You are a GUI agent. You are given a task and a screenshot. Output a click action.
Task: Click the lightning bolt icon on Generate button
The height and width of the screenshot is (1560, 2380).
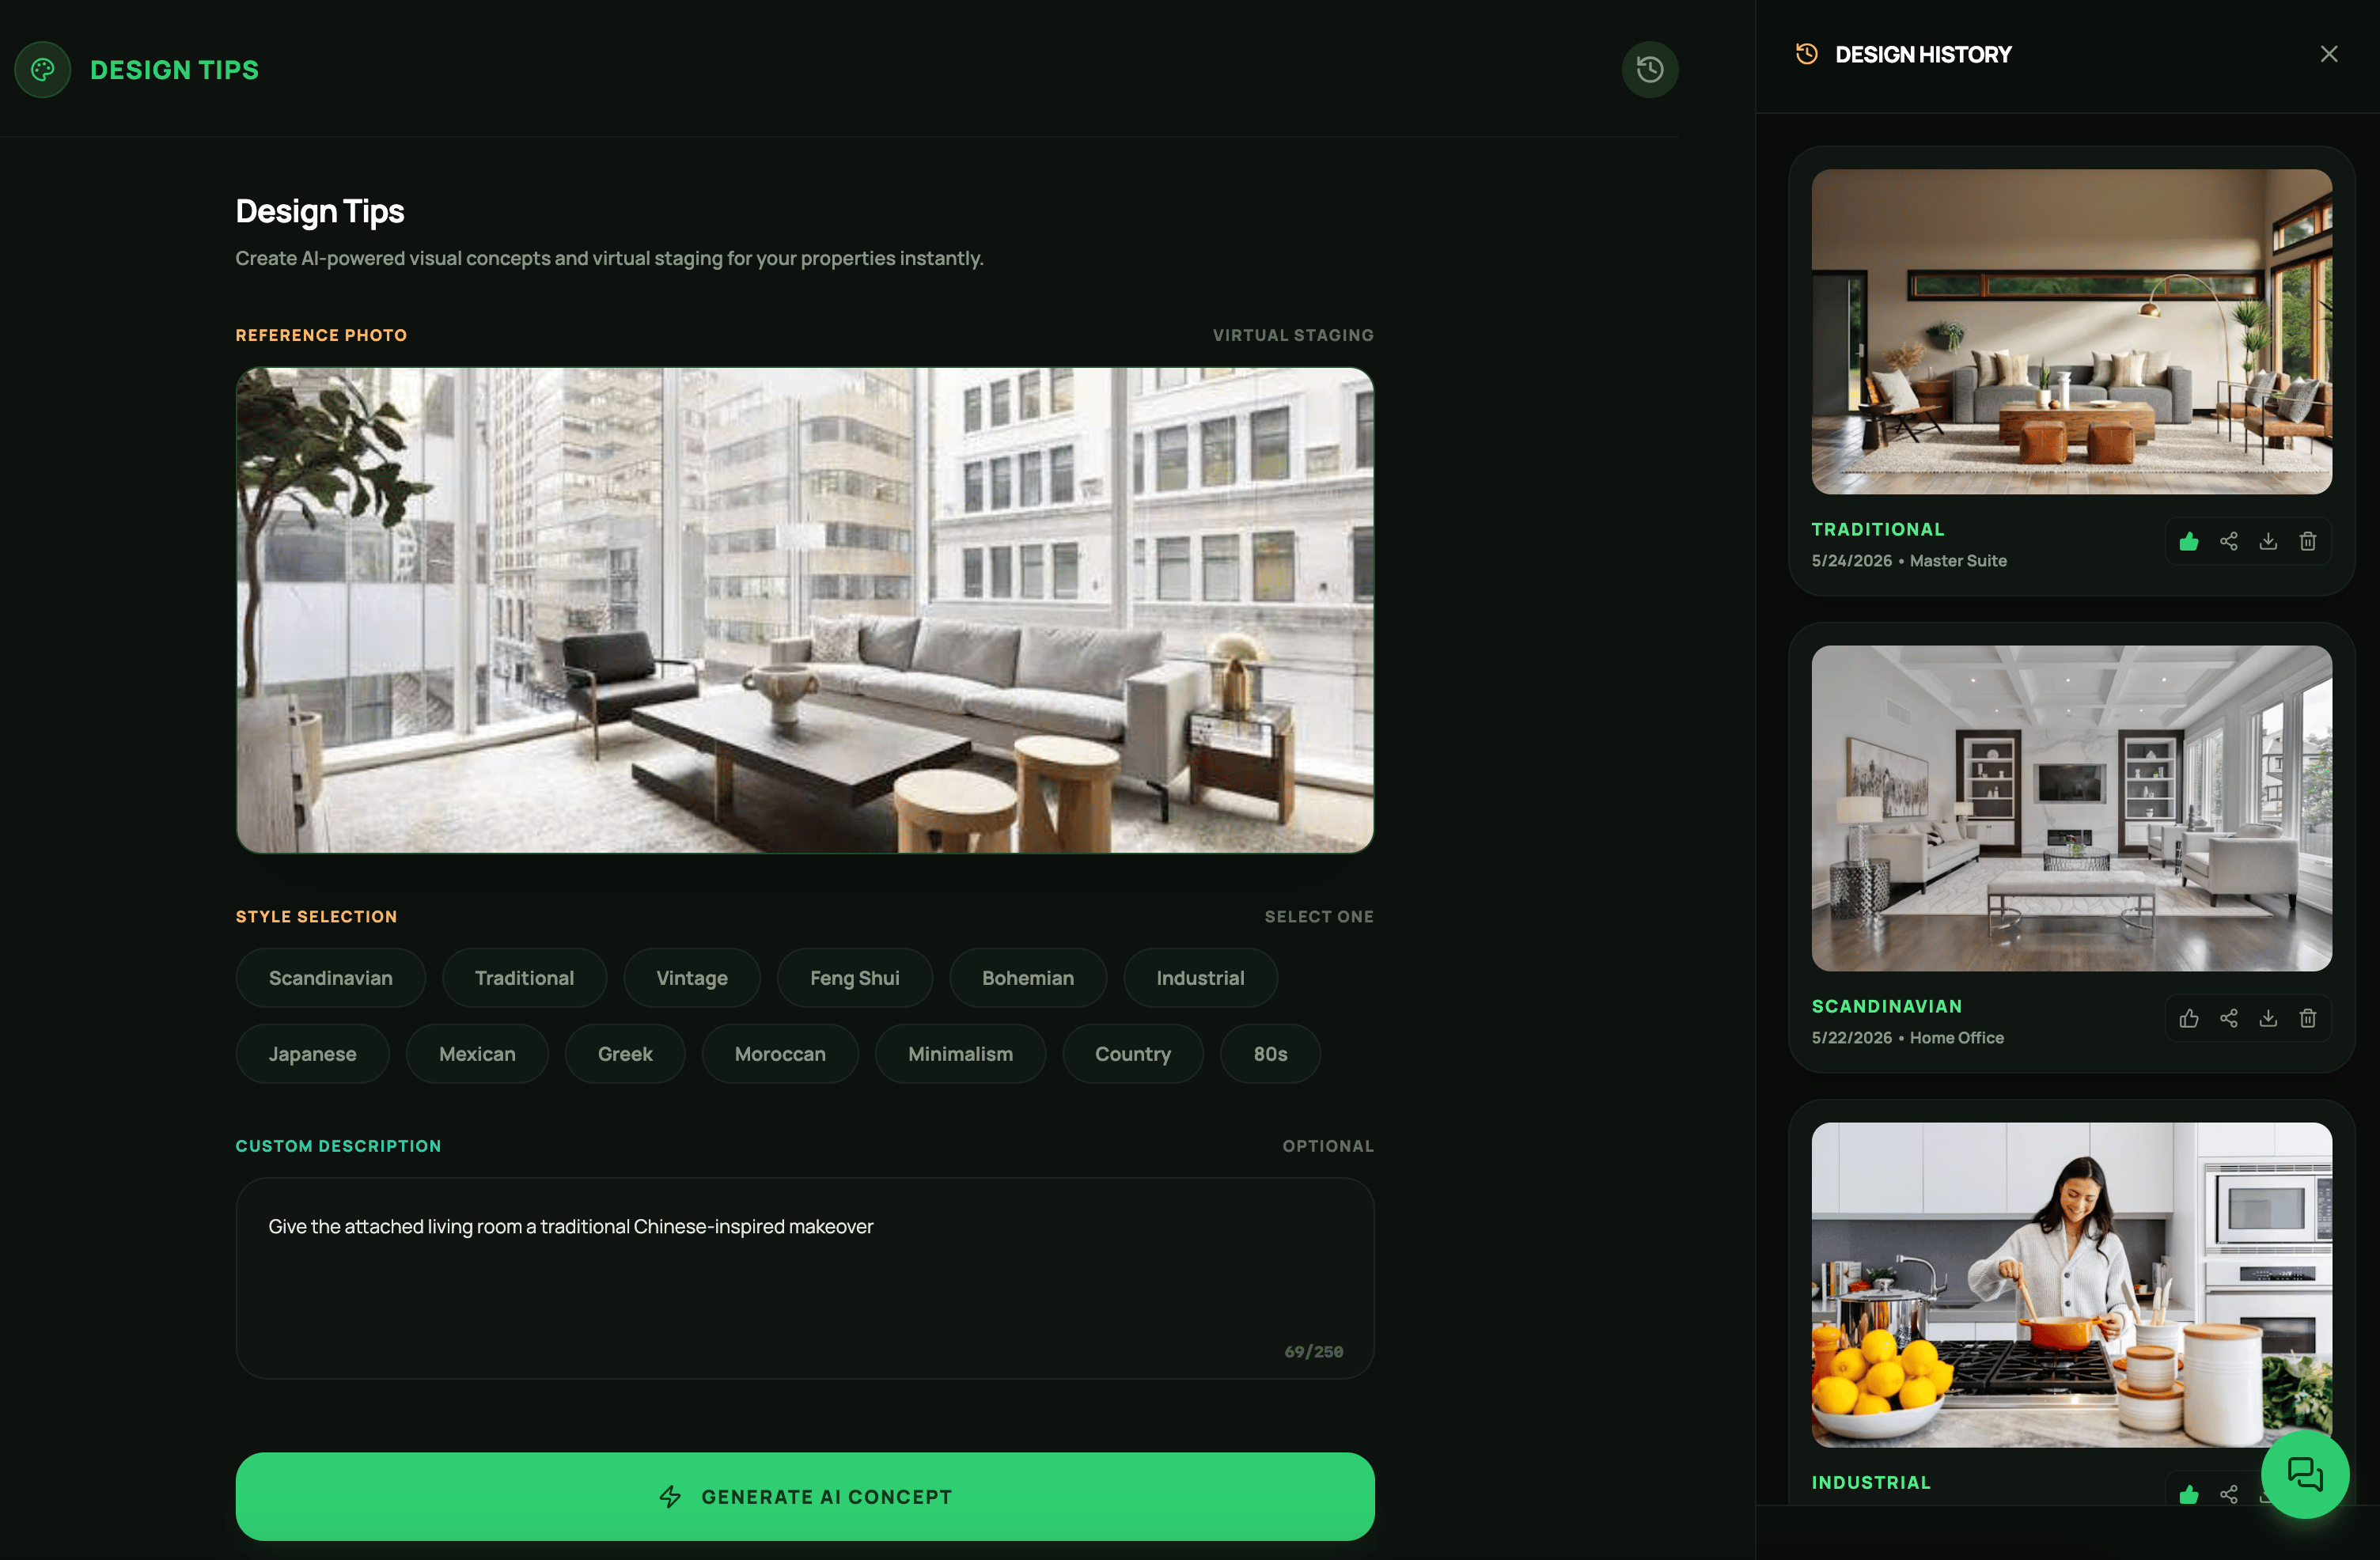pyautogui.click(x=670, y=1496)
